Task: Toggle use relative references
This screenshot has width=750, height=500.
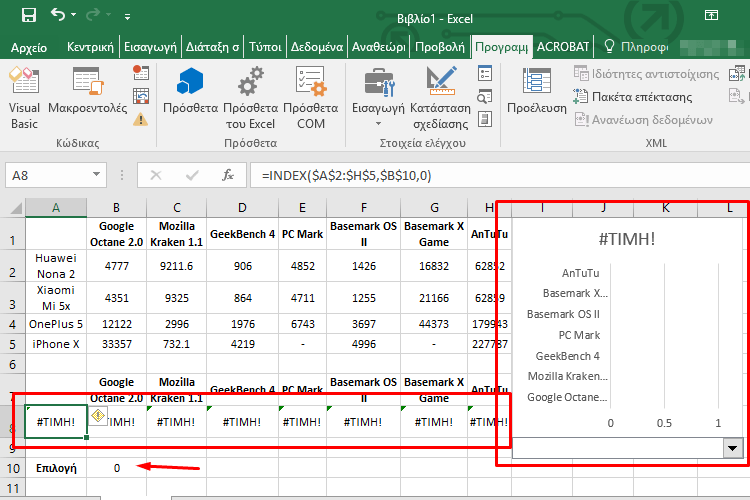Action: click(x=141, y=96)
